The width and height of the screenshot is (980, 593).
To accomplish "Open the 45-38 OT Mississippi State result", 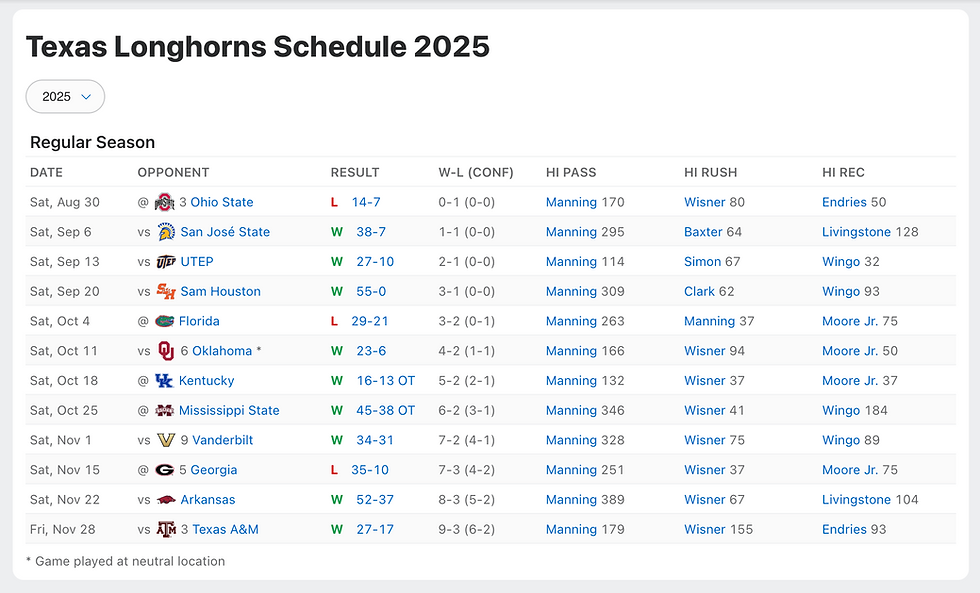I will [x=385, y=411].
